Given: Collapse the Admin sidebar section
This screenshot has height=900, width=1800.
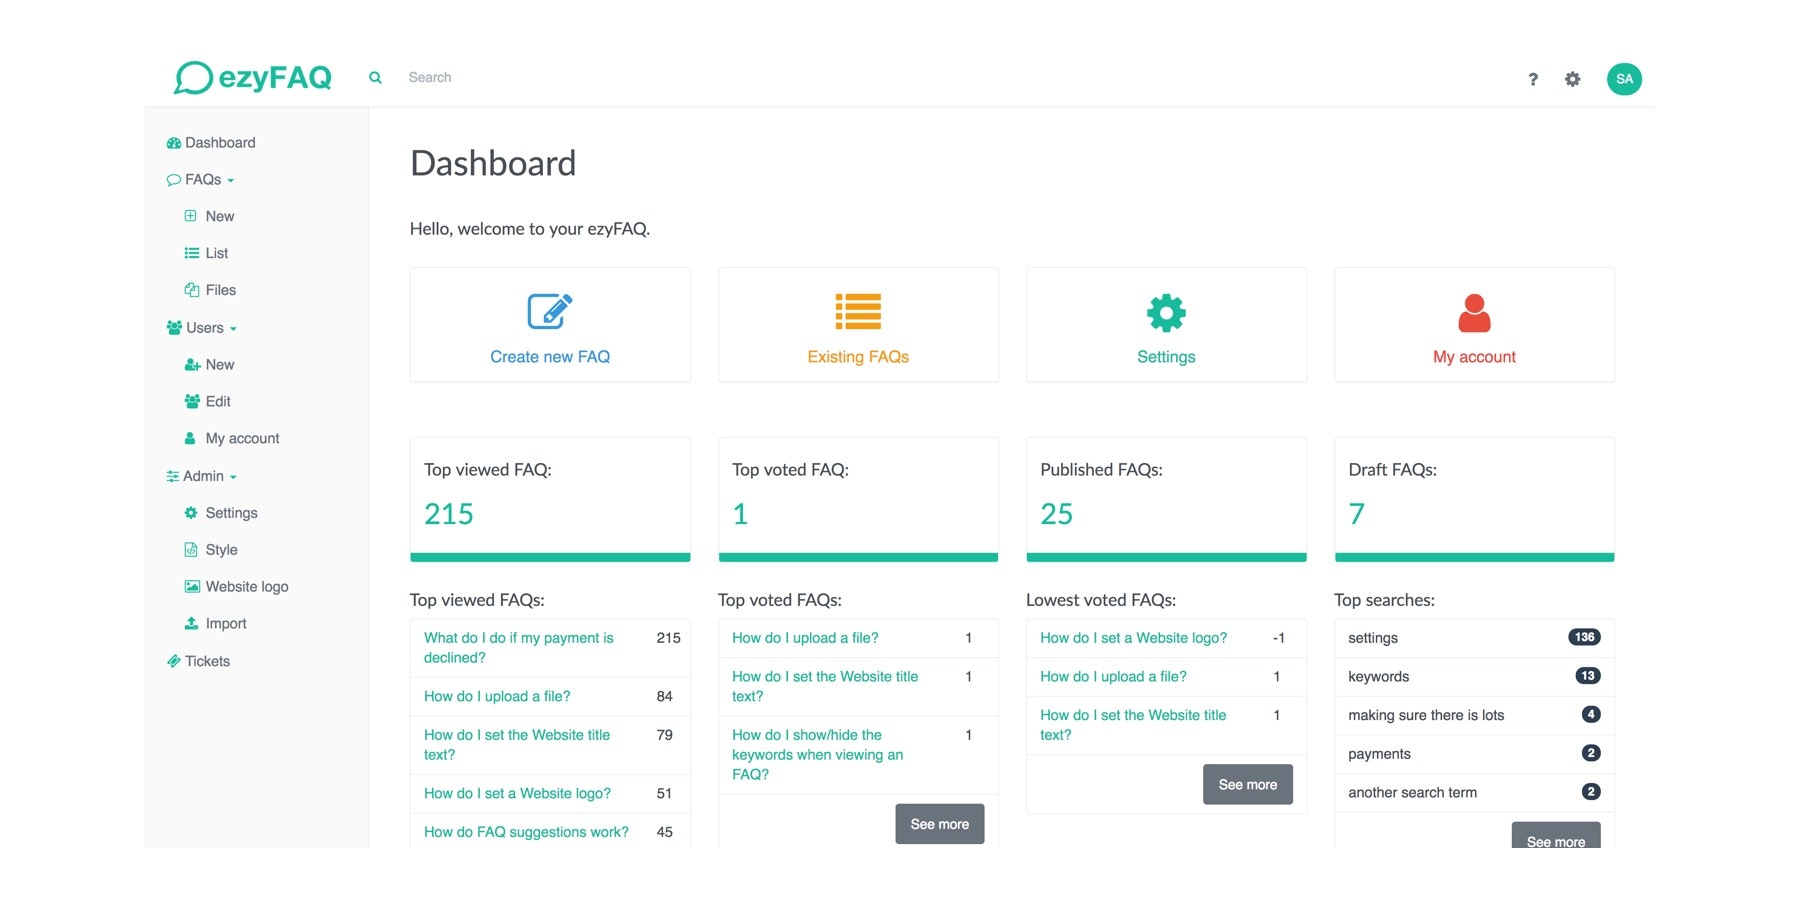Looking at the screenshot, I should (201, 476).
